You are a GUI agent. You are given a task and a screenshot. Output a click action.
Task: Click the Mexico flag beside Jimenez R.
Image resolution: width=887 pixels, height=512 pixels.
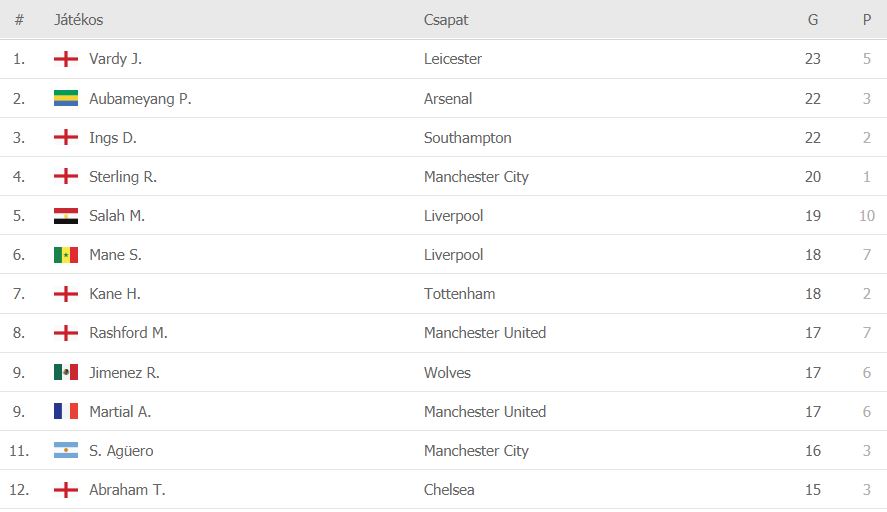66,372
